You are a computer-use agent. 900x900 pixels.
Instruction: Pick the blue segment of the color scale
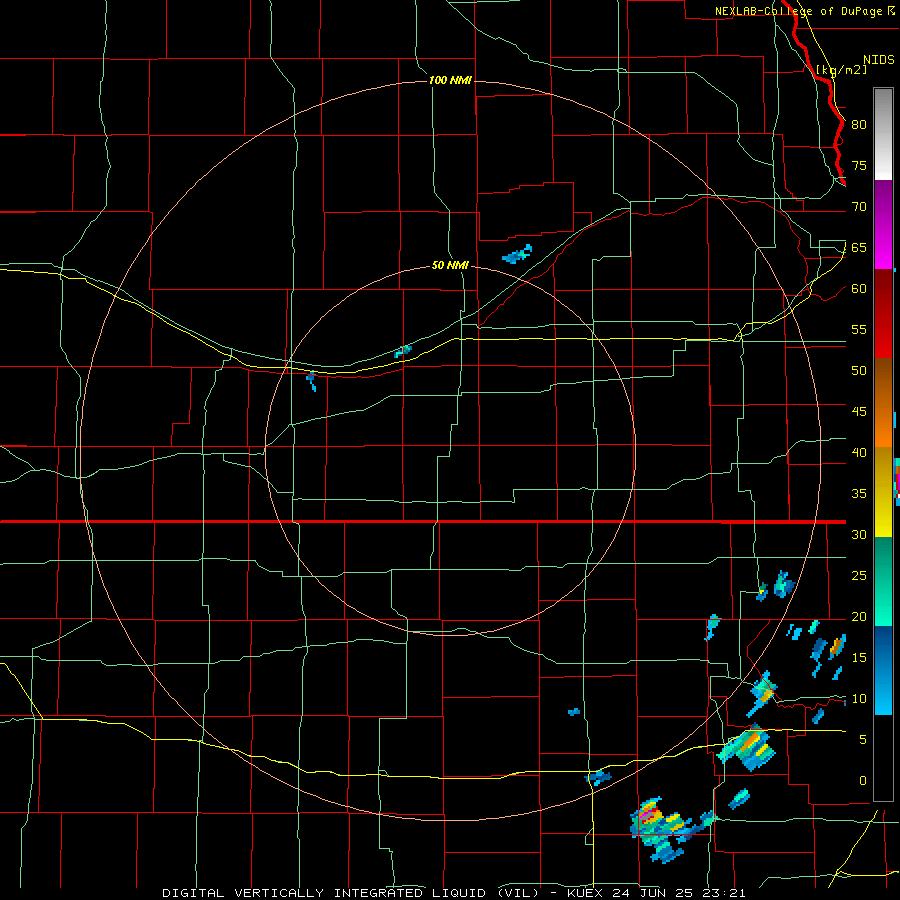coord(883,670)
